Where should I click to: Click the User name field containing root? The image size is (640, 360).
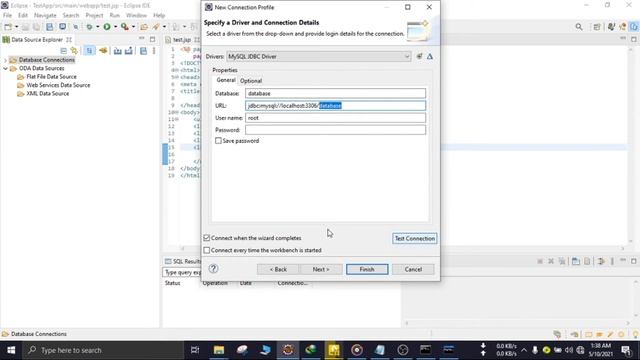coord(335,118)
